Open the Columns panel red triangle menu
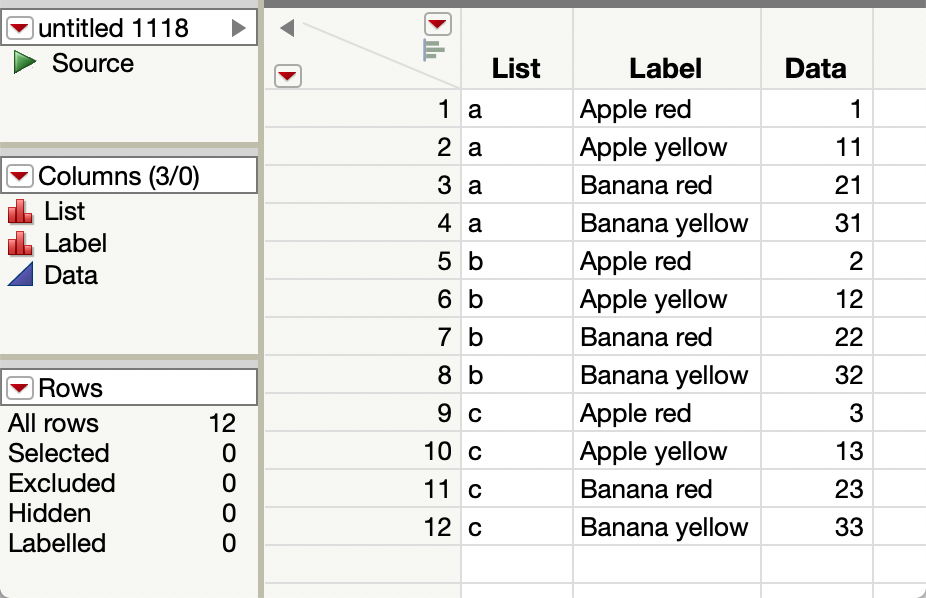 point(19,177)
